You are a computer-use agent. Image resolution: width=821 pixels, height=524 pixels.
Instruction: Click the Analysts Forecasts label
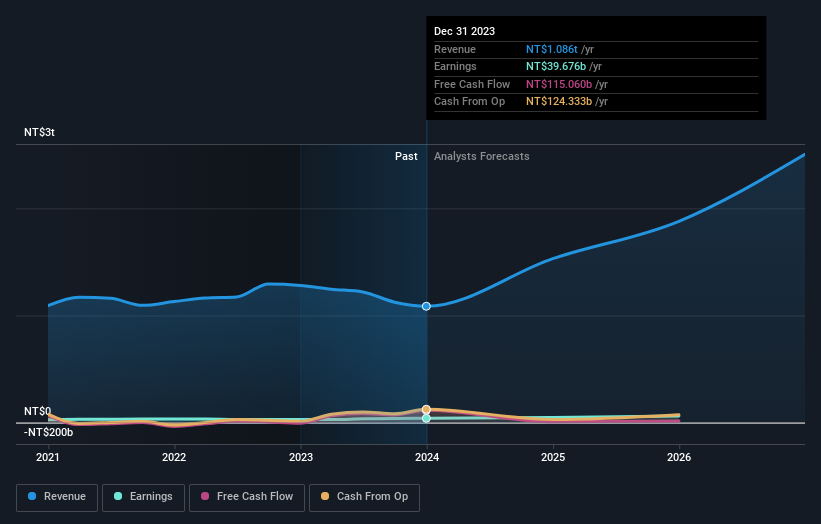click(x=482, y=157)
